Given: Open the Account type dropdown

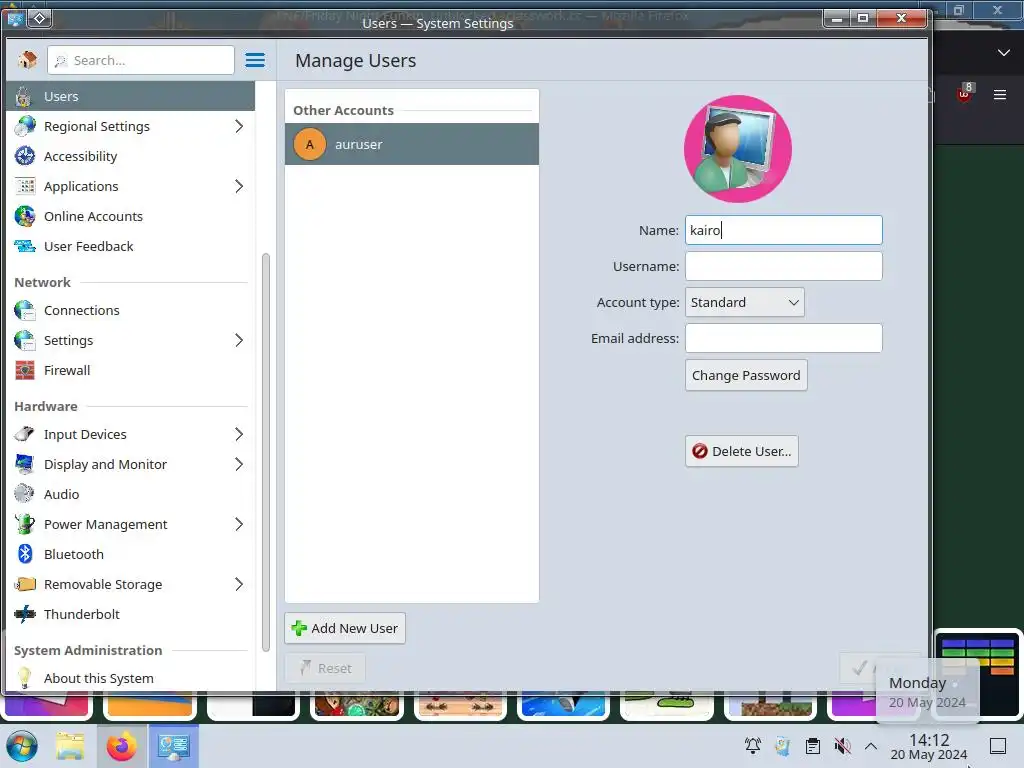Looking at the screenshot, I should tap(744, 302).
